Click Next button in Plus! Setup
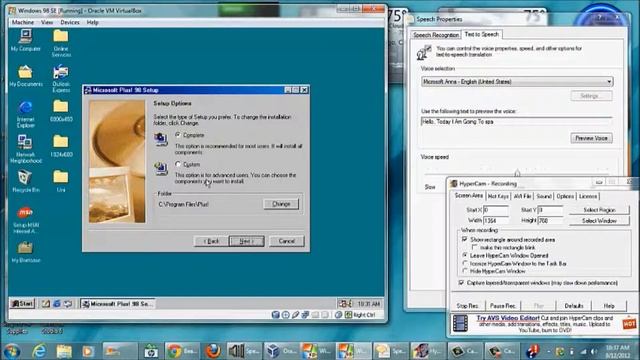640x360 pixels. click(247, 241)
